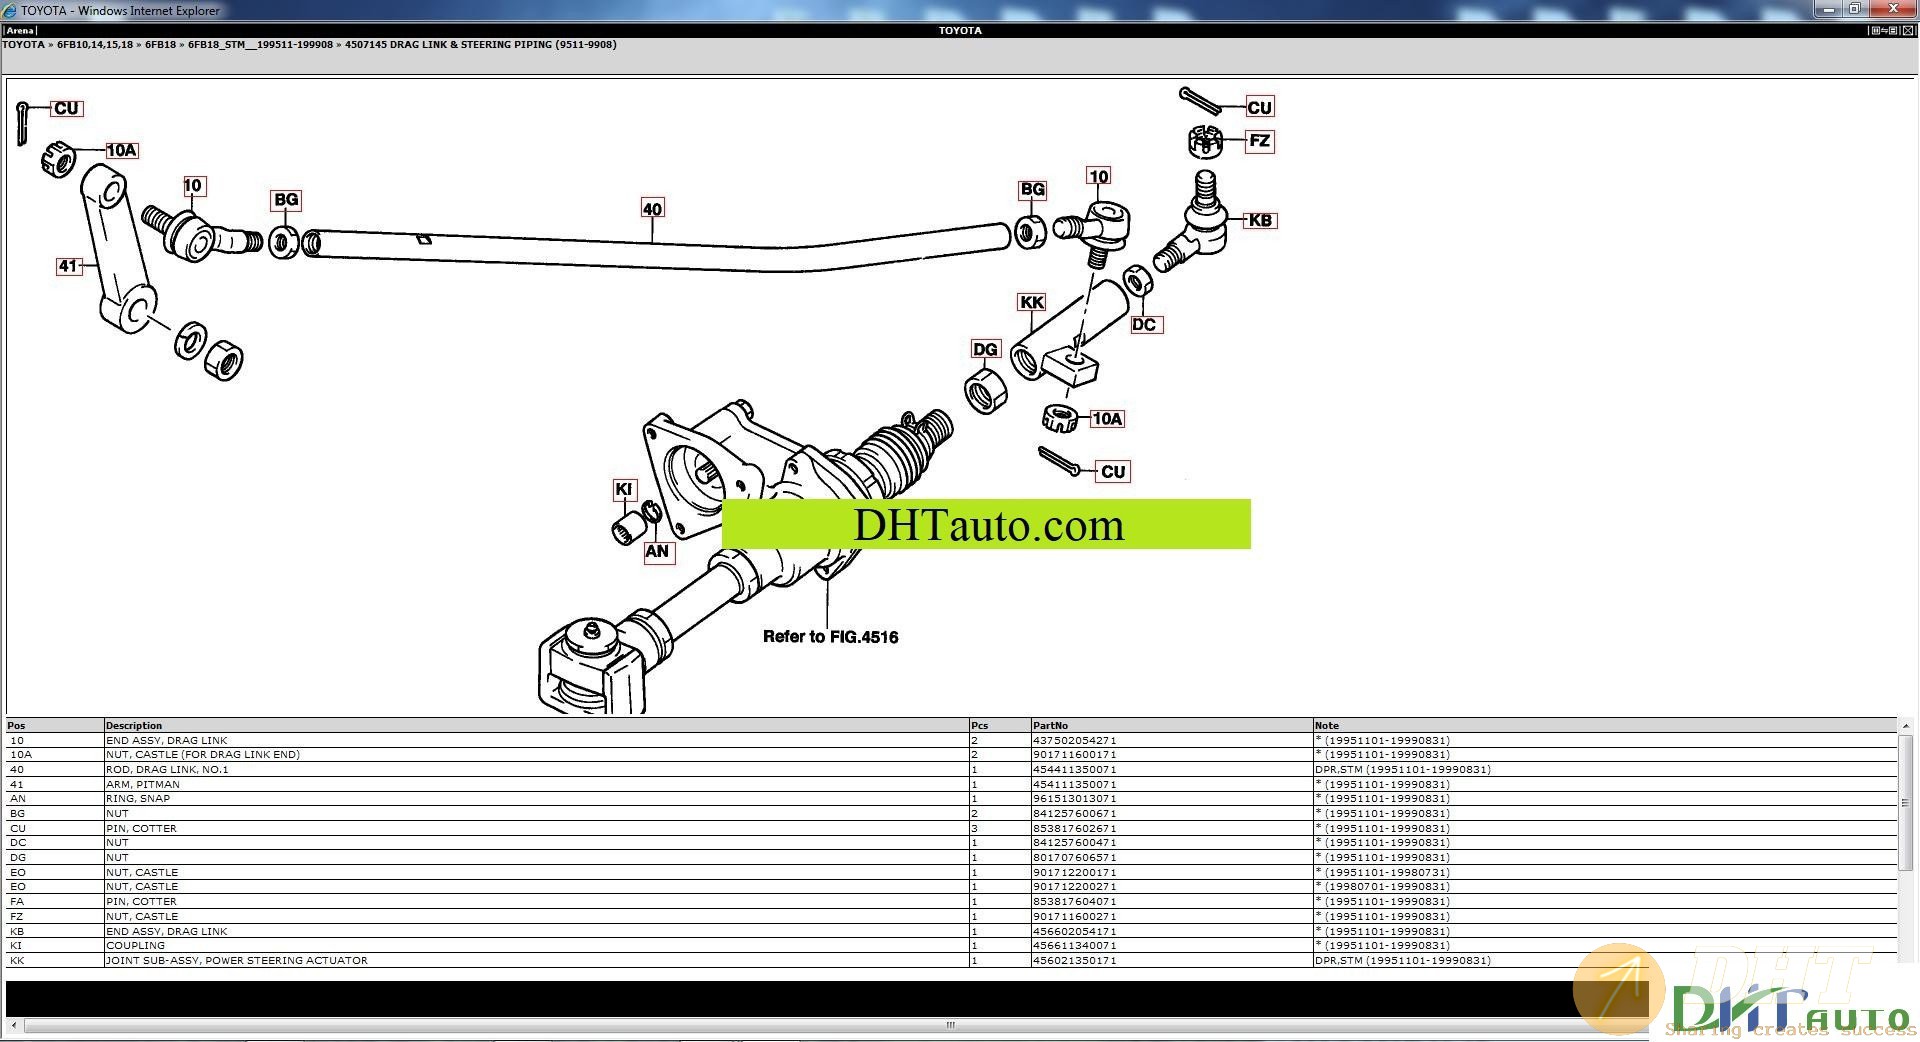
Task: Select row ROD, DRAG LINK, NO.1
Action: click(951, 770)
